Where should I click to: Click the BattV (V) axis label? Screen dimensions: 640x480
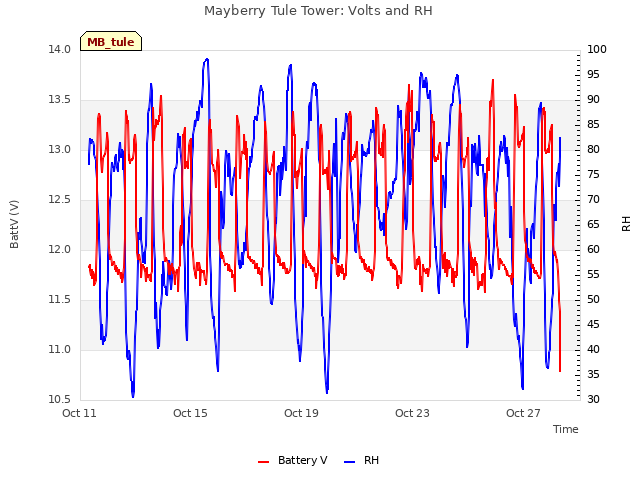tap(14, 224)
